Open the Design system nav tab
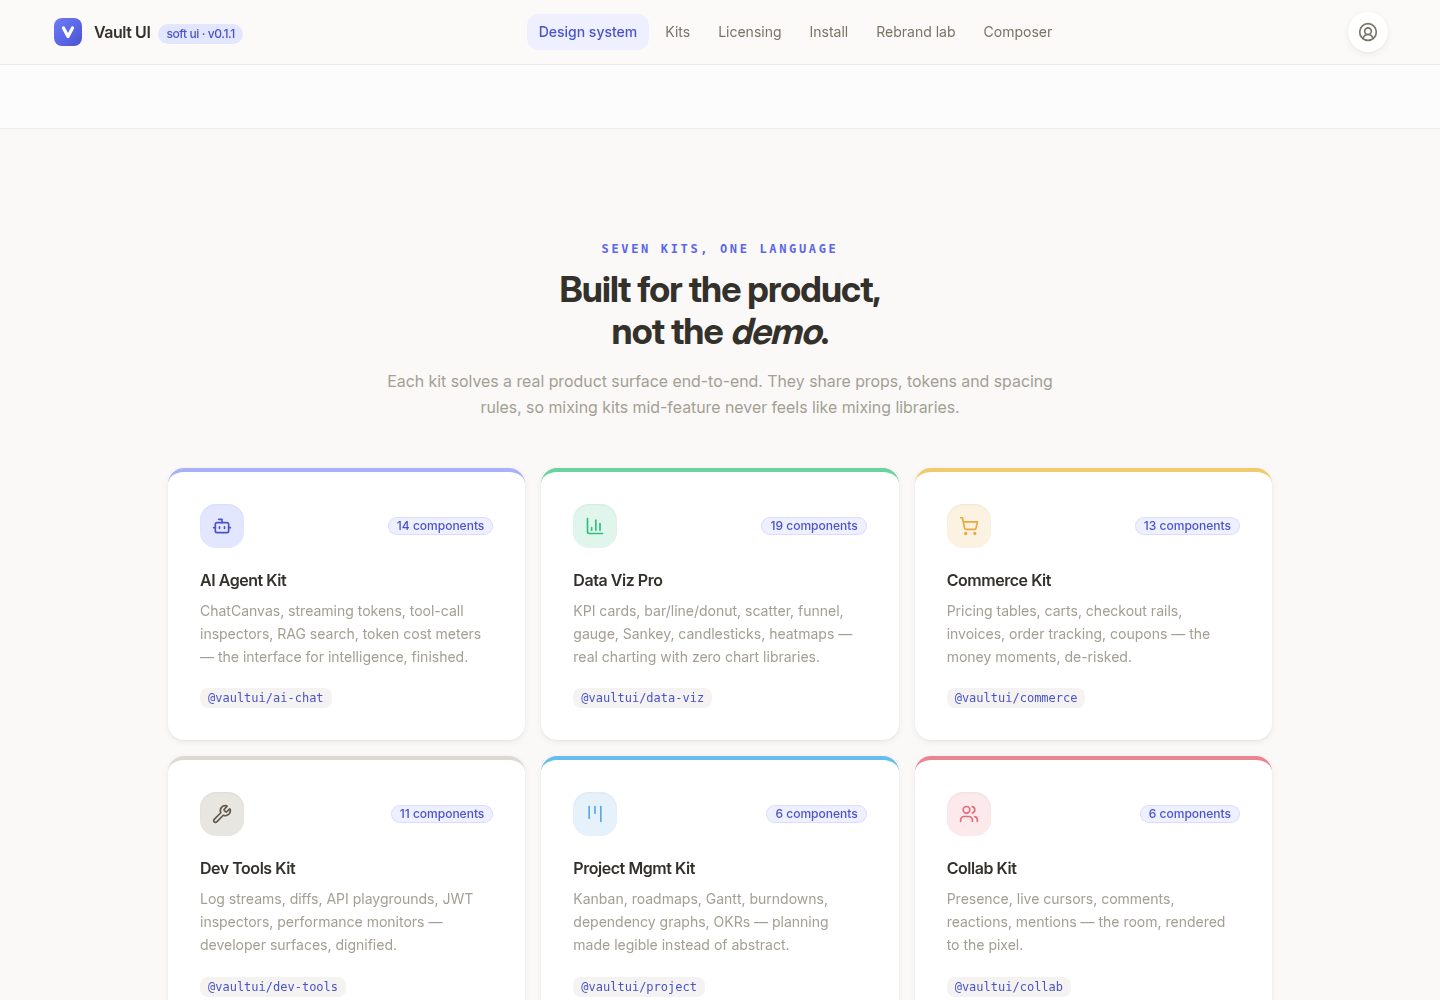The width and height of the screenshot is (1440, 1000). pos(588,32)
